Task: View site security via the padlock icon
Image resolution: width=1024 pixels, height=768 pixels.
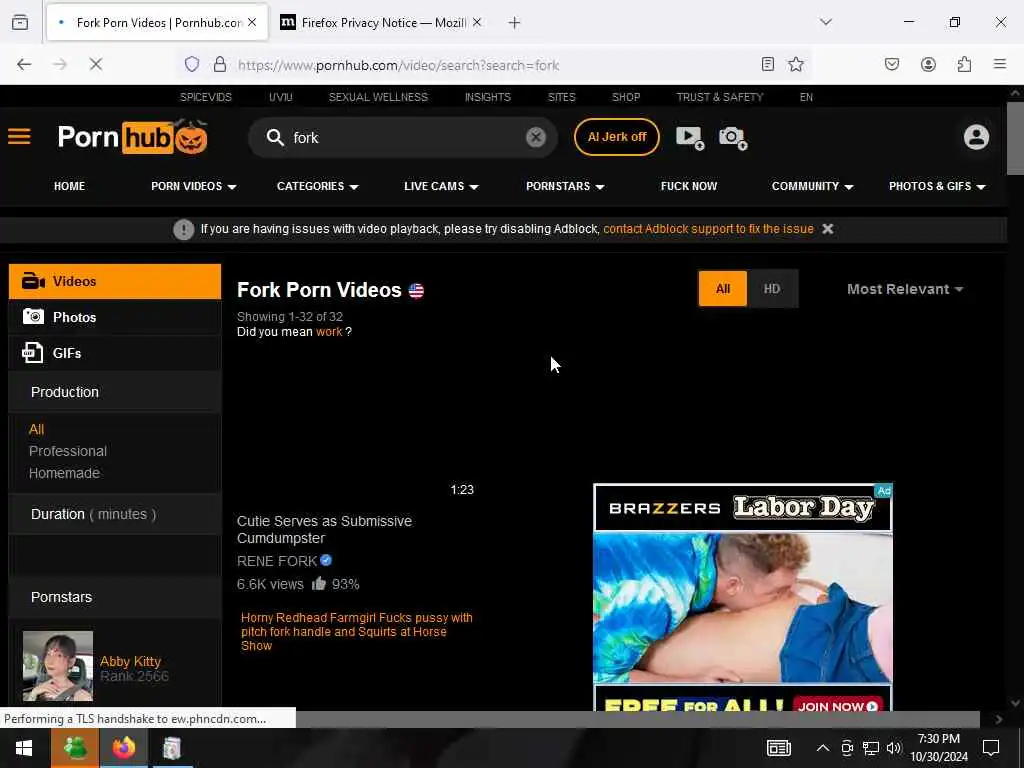Action: 220,64
